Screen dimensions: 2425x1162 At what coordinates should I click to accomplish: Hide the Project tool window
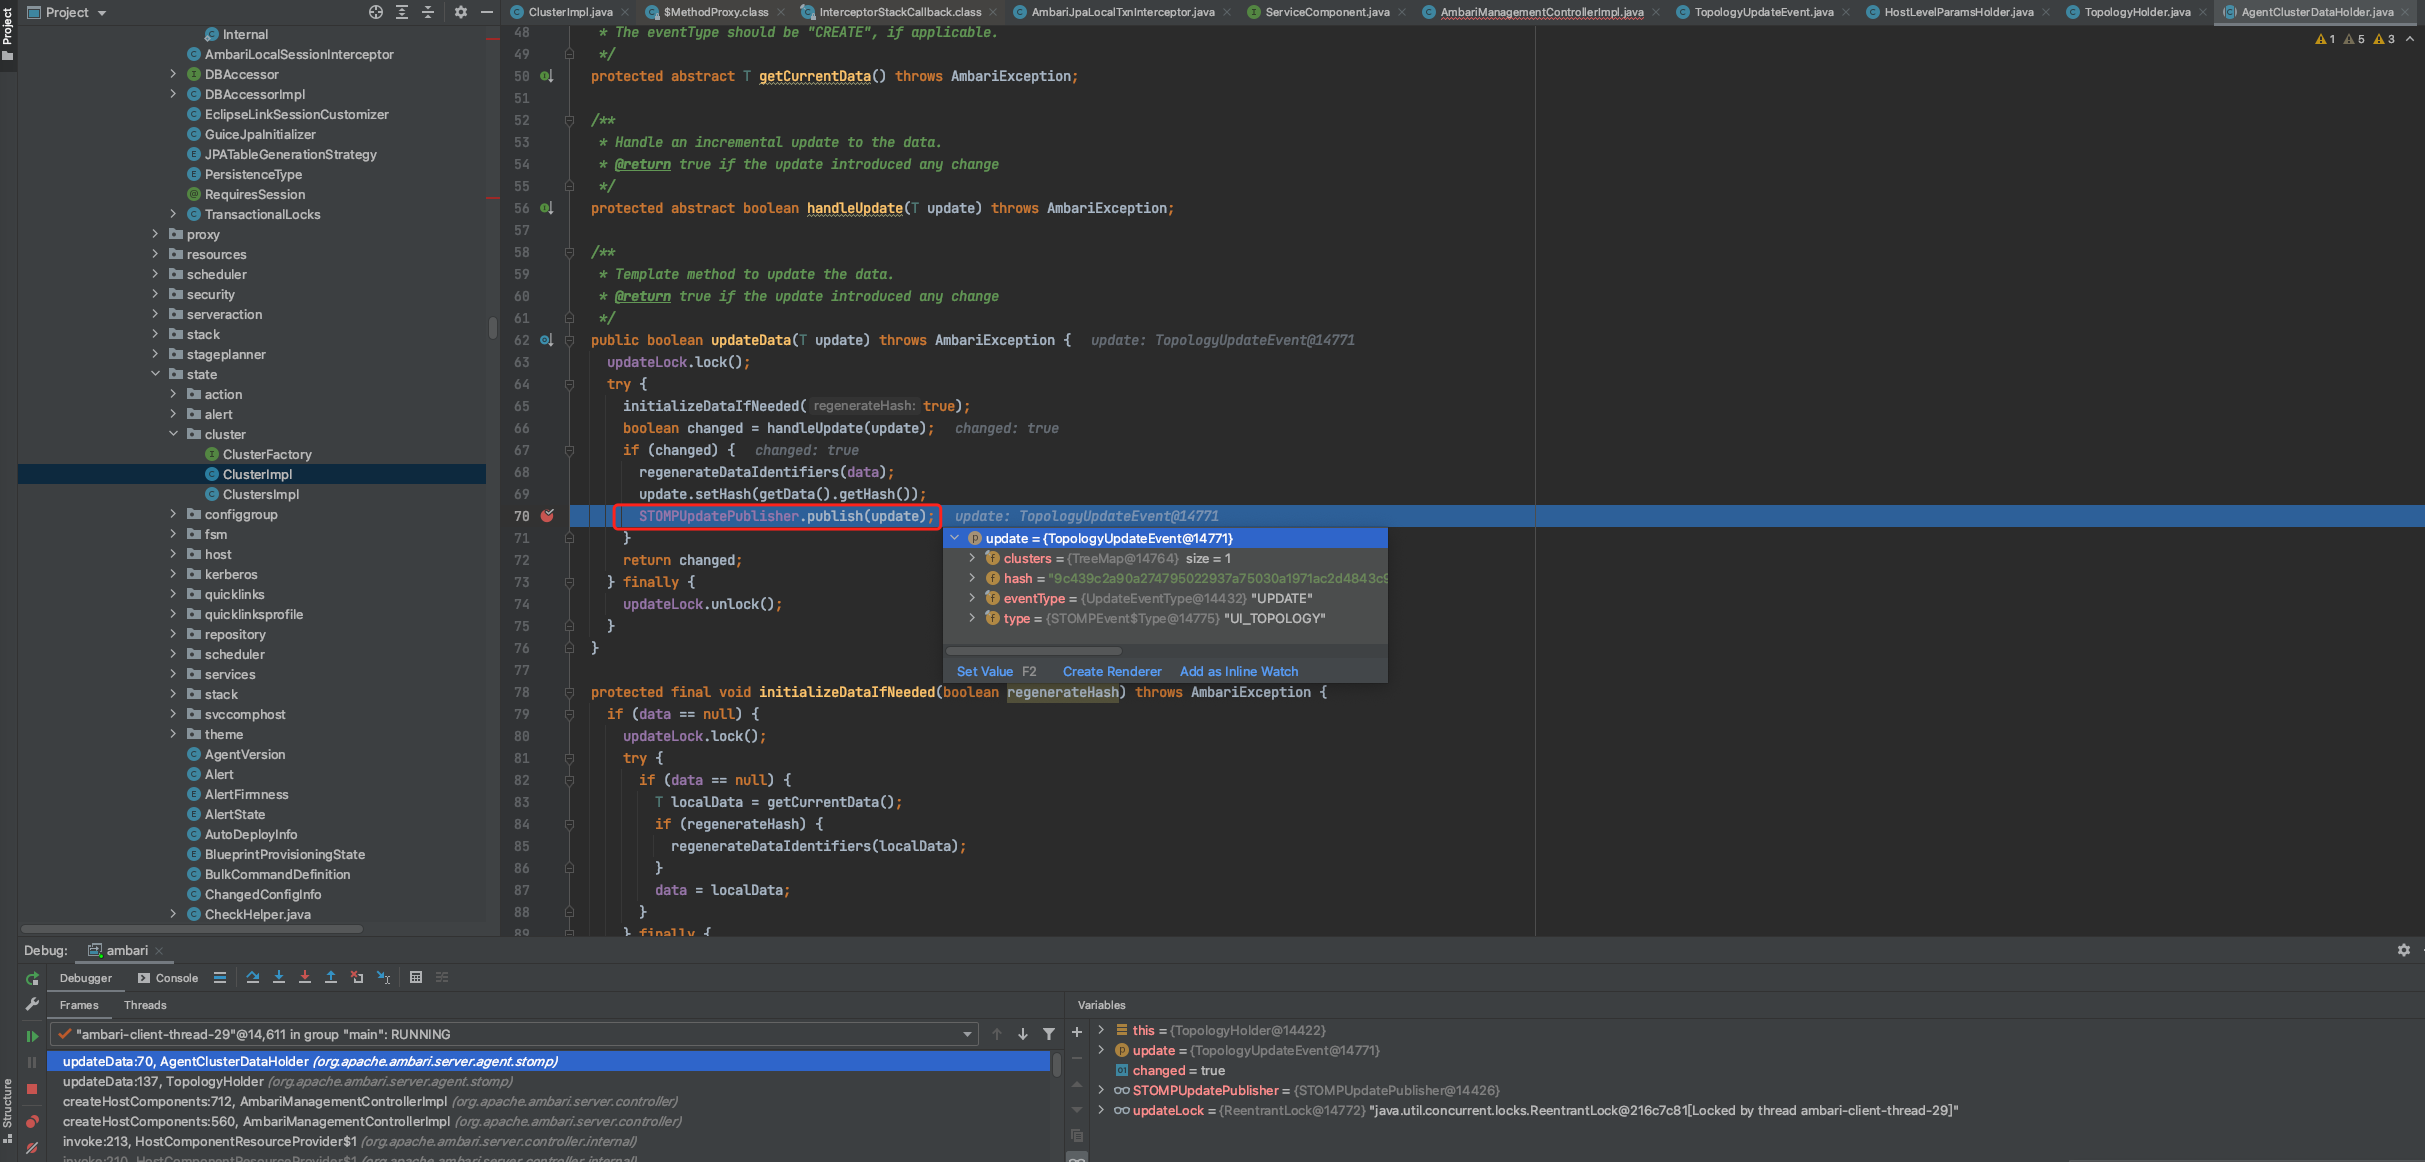pyautogui.click(x=487, y=12)
